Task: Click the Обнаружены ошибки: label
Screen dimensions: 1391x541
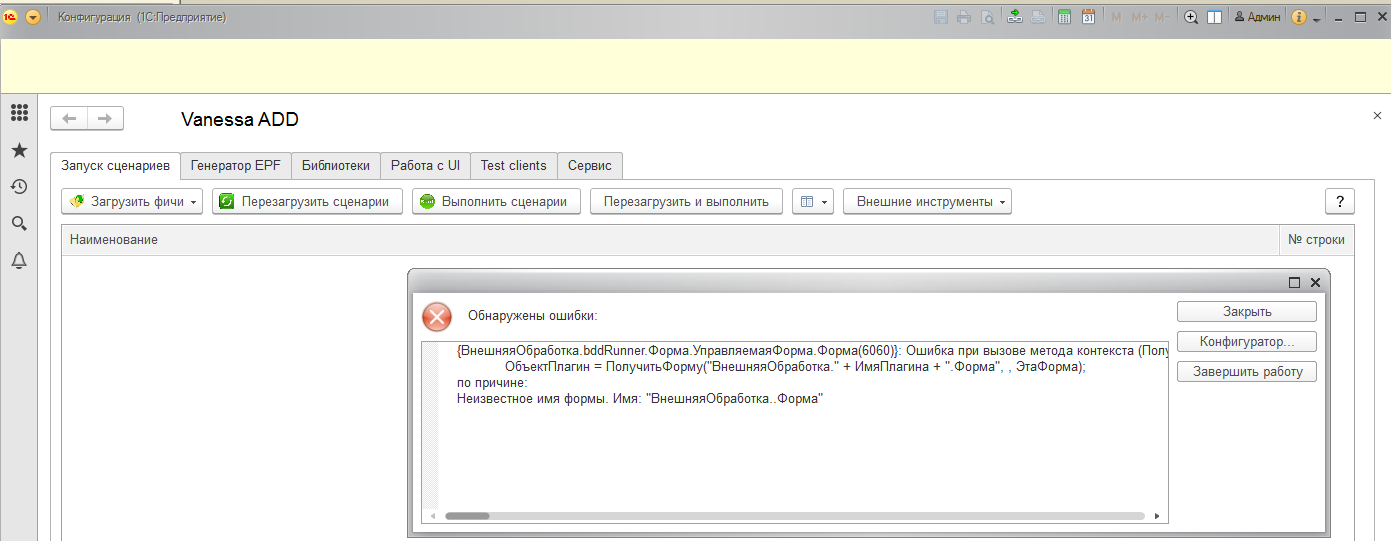Action: click(x=532, y=316)
